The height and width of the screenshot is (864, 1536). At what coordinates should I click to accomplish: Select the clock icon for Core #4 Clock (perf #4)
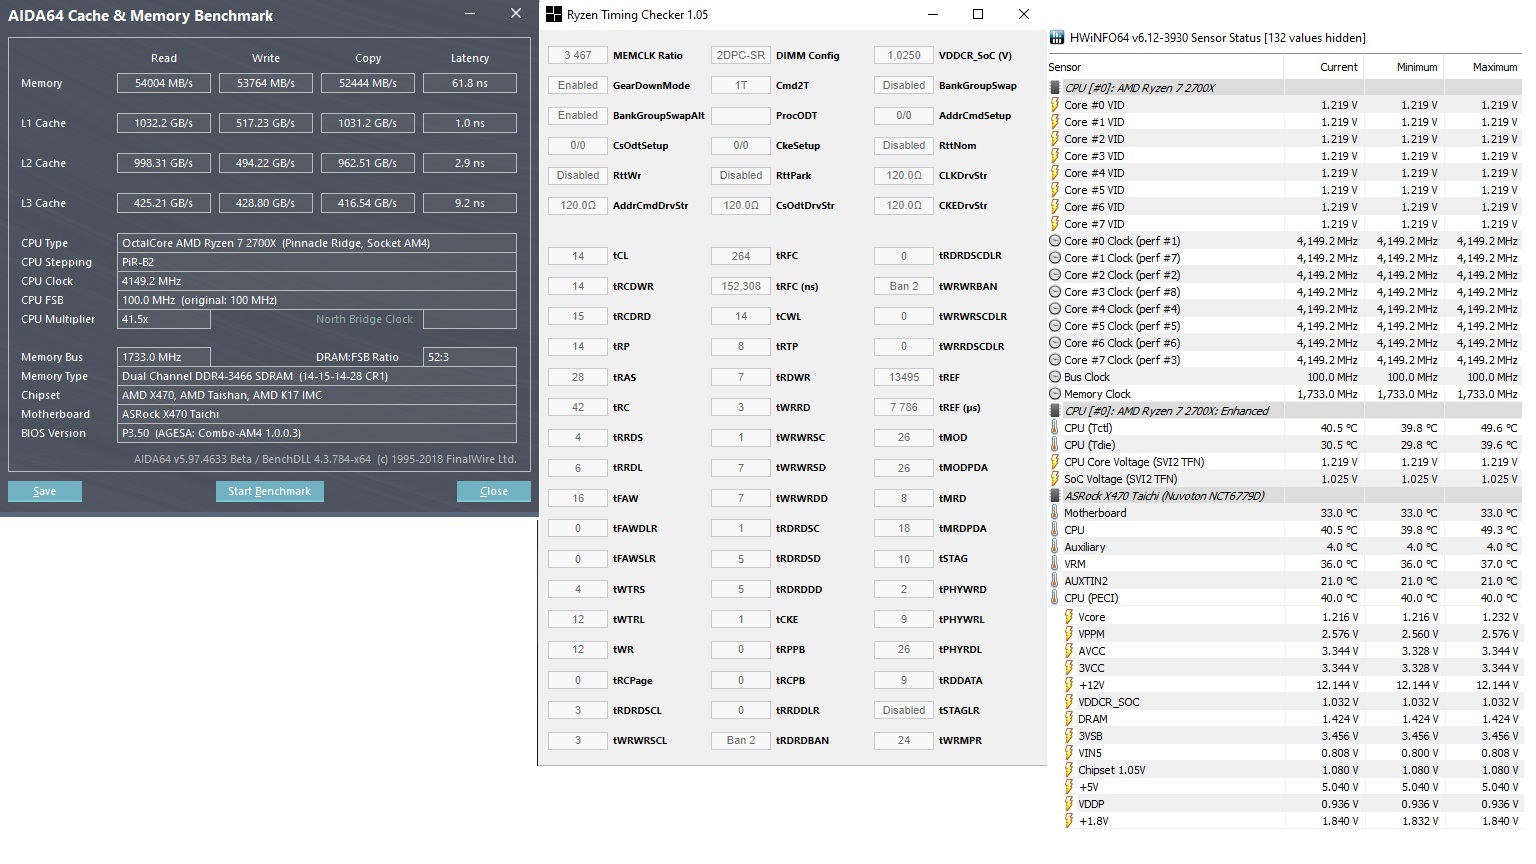(1055, 309)
